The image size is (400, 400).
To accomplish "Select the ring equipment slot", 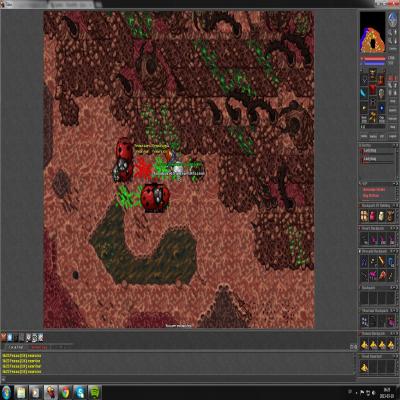I will click(x=364, y=108).
